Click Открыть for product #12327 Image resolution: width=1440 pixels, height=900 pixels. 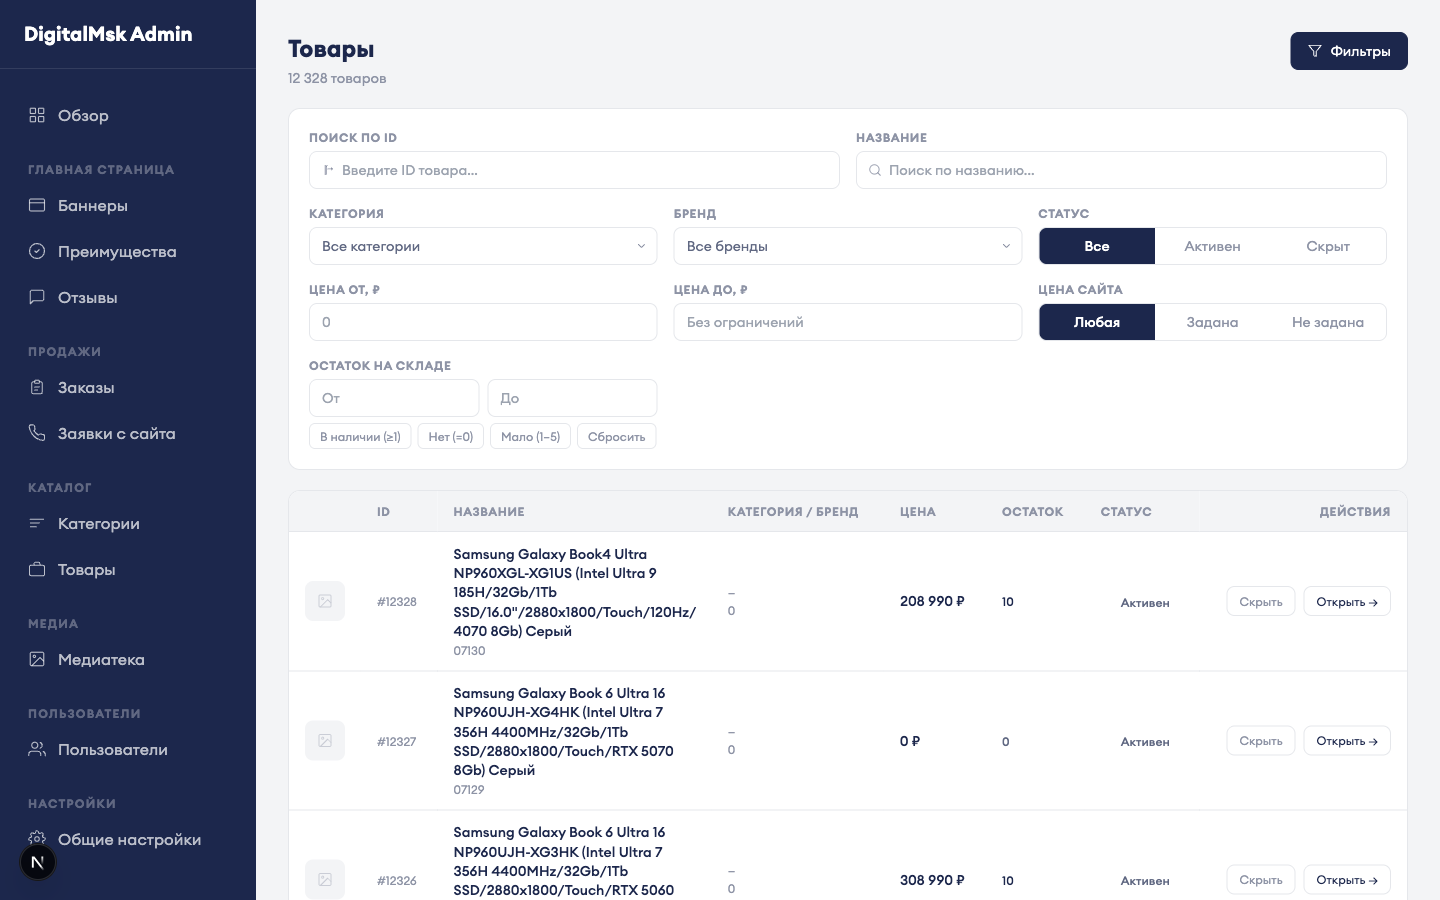[x=1347, y=740]
